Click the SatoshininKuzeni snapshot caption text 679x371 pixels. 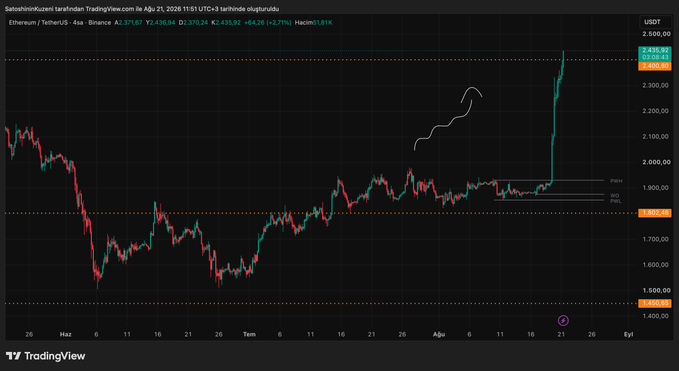click(142, 9)
